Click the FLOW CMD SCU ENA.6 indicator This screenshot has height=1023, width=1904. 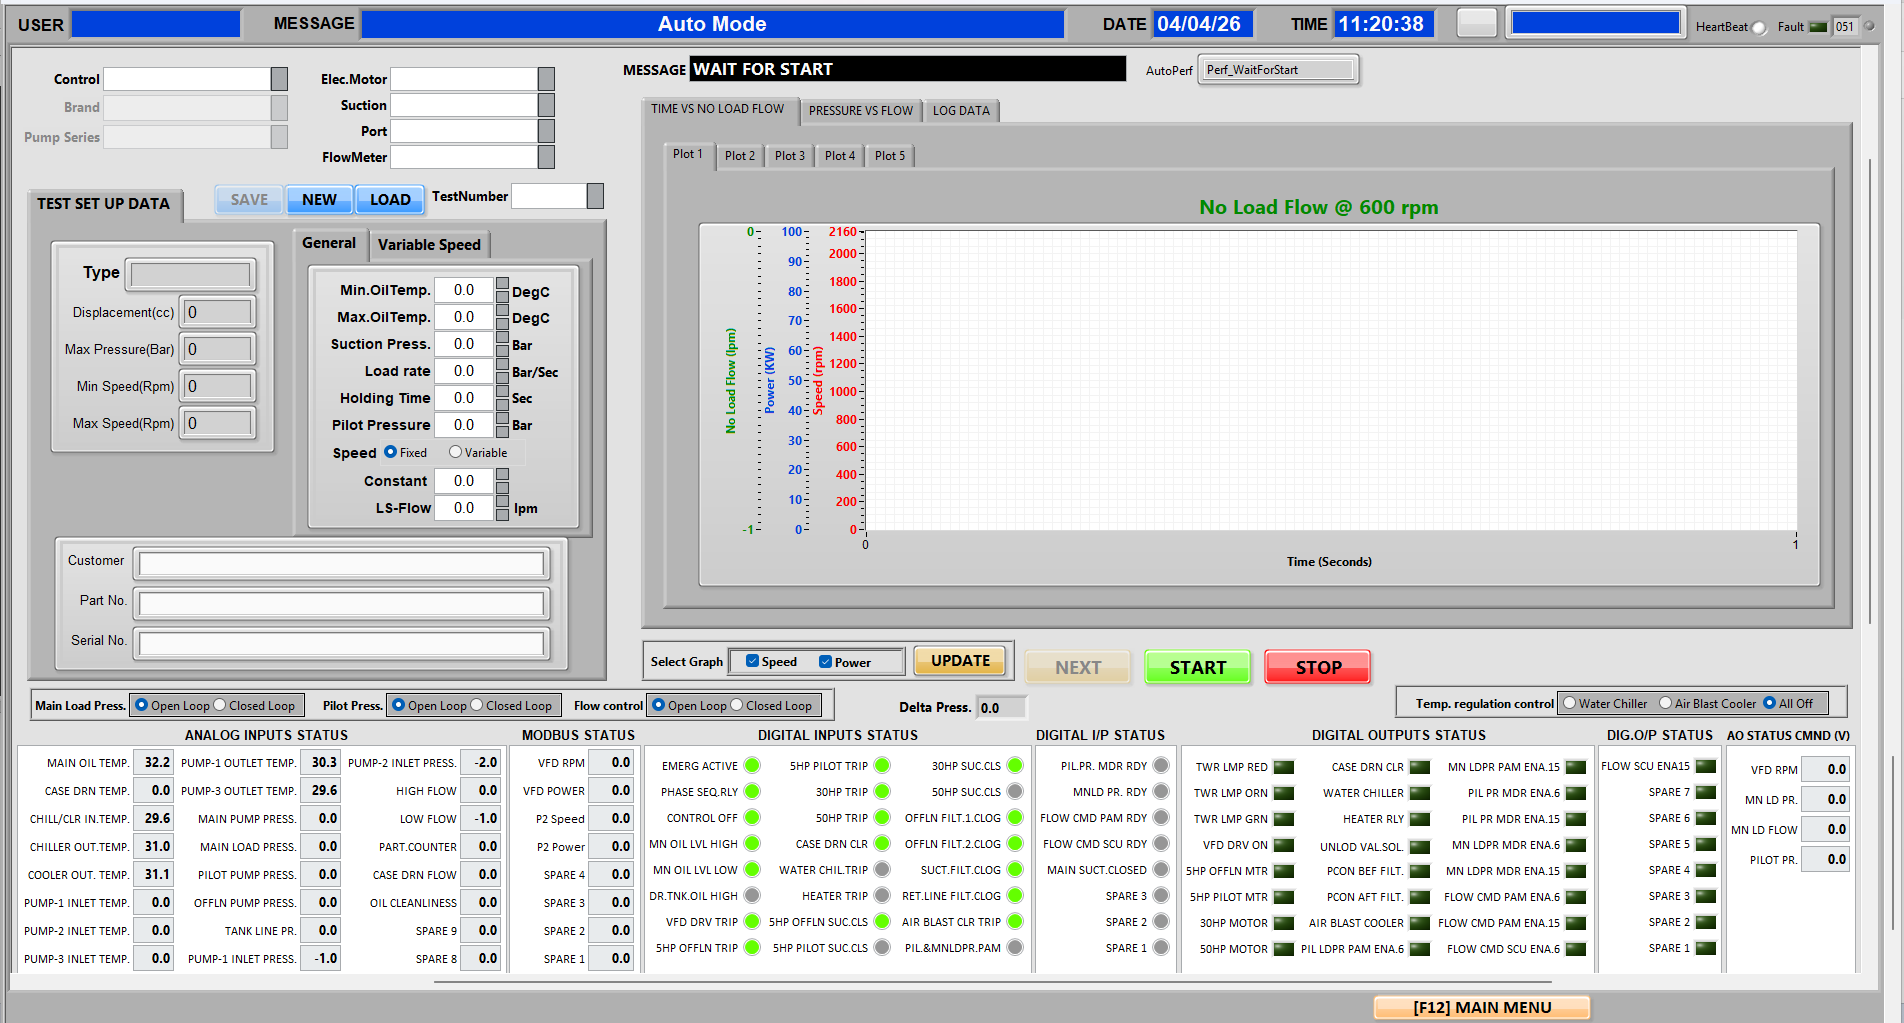coord(1576,949)
